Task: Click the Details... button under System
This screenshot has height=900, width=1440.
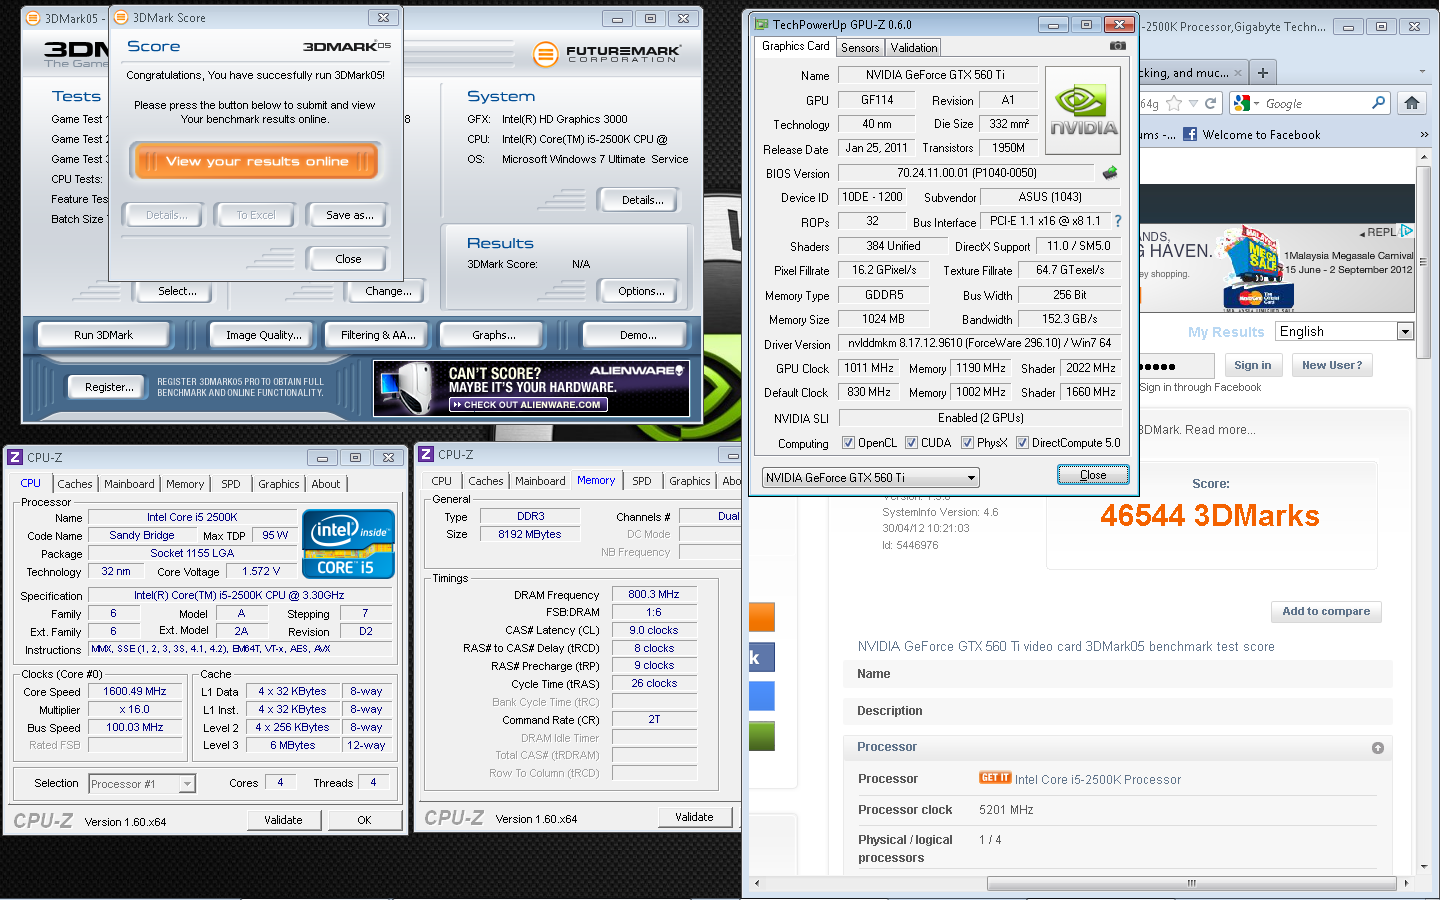Action: click(x=642, y=200)
